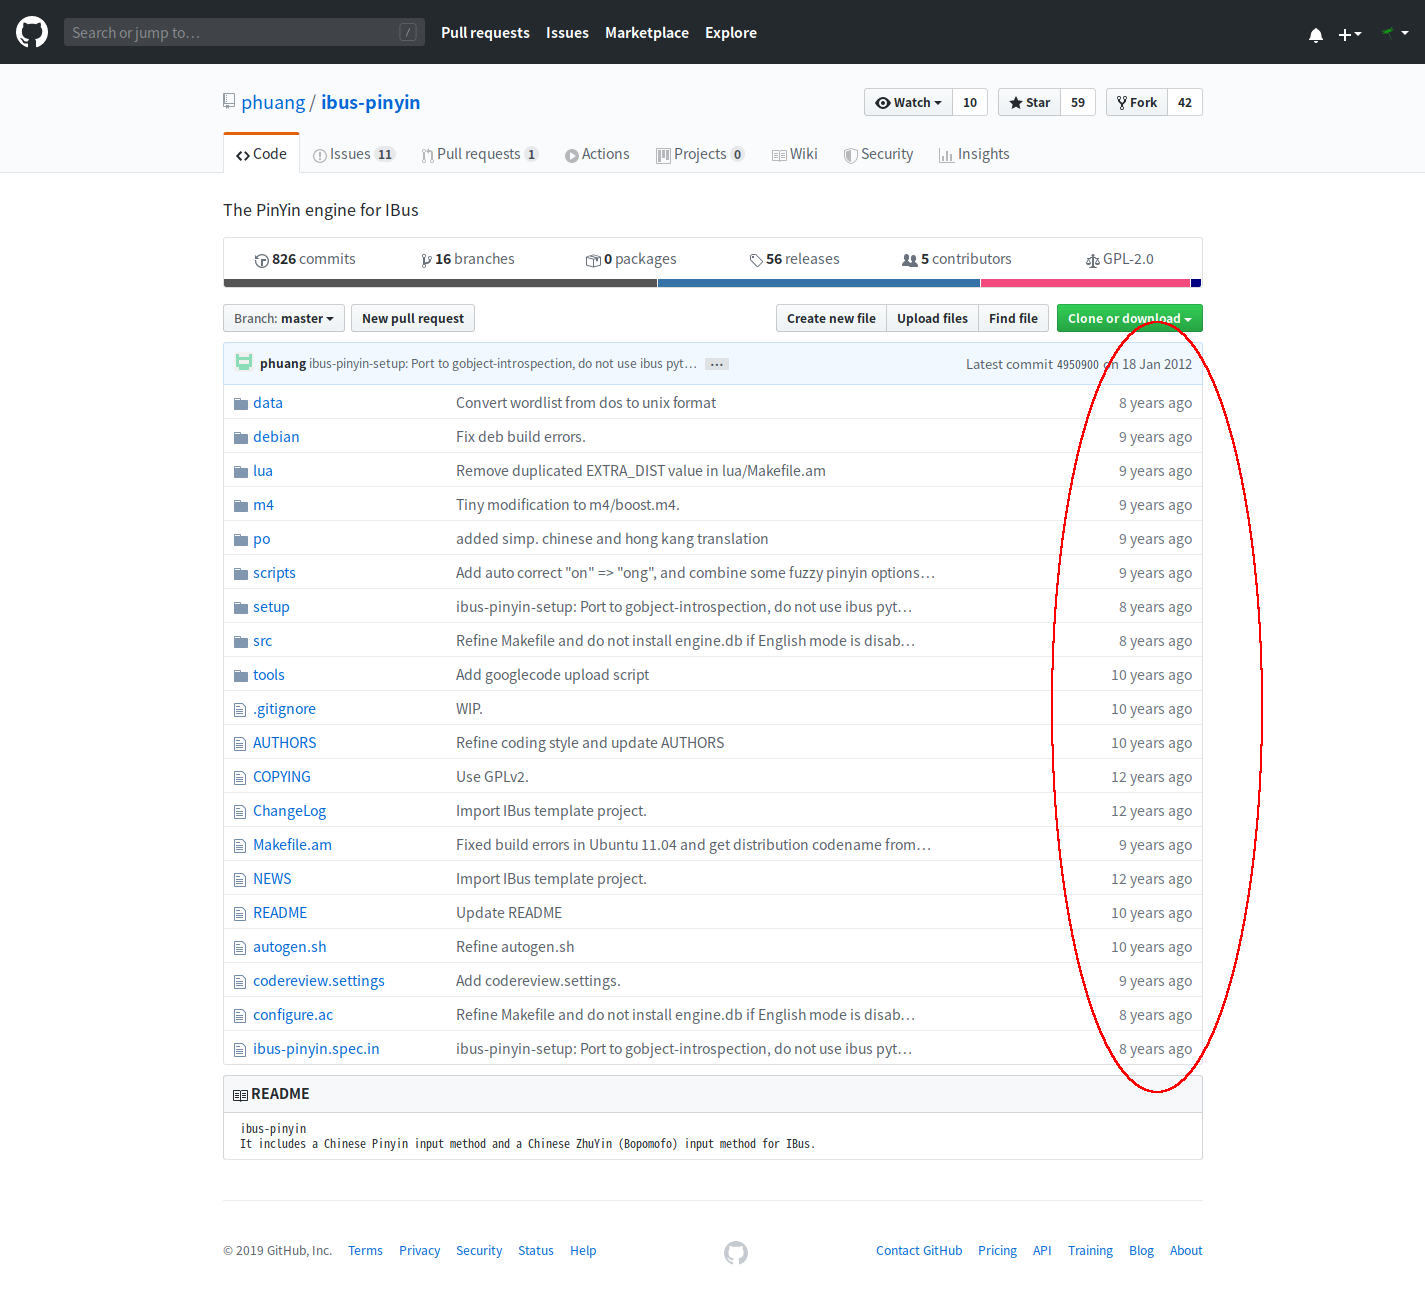The image size is (1425, 1313).
Task: View the 59 stargazers count
Action: pyautogui.click(x=1078, y=102)
